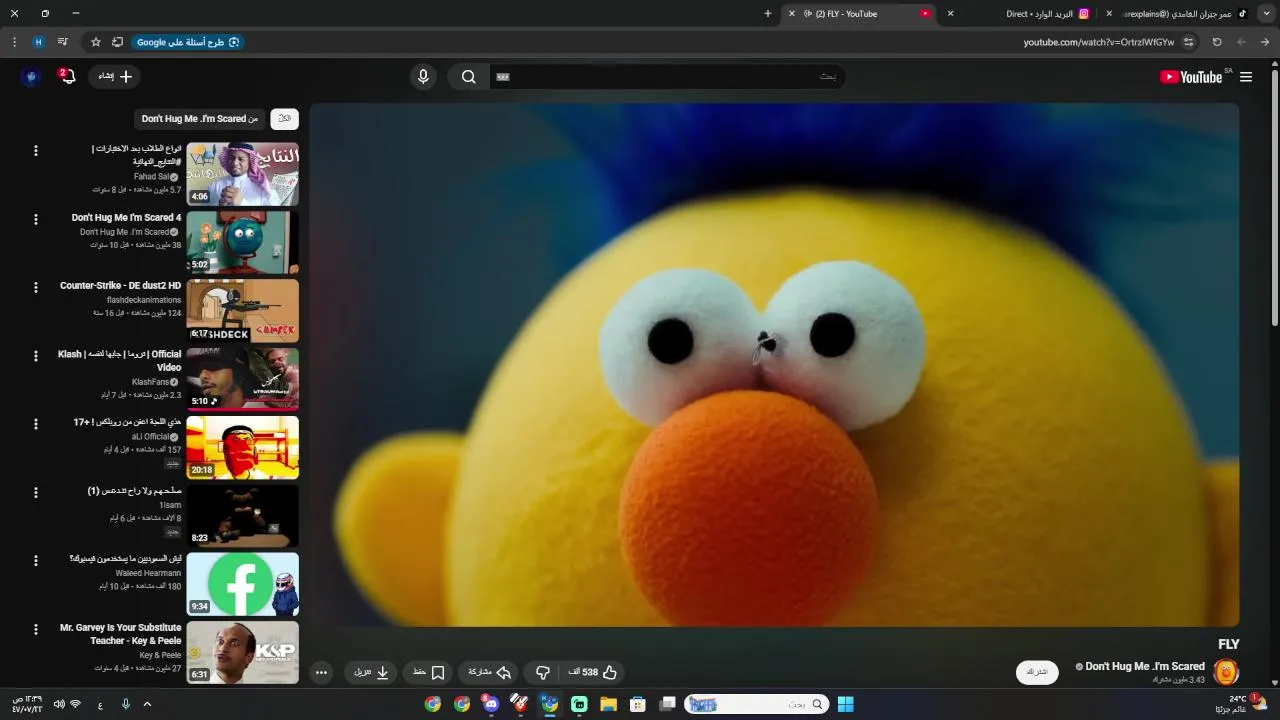Share the video via مشاركة button

(x=490, y=673)
